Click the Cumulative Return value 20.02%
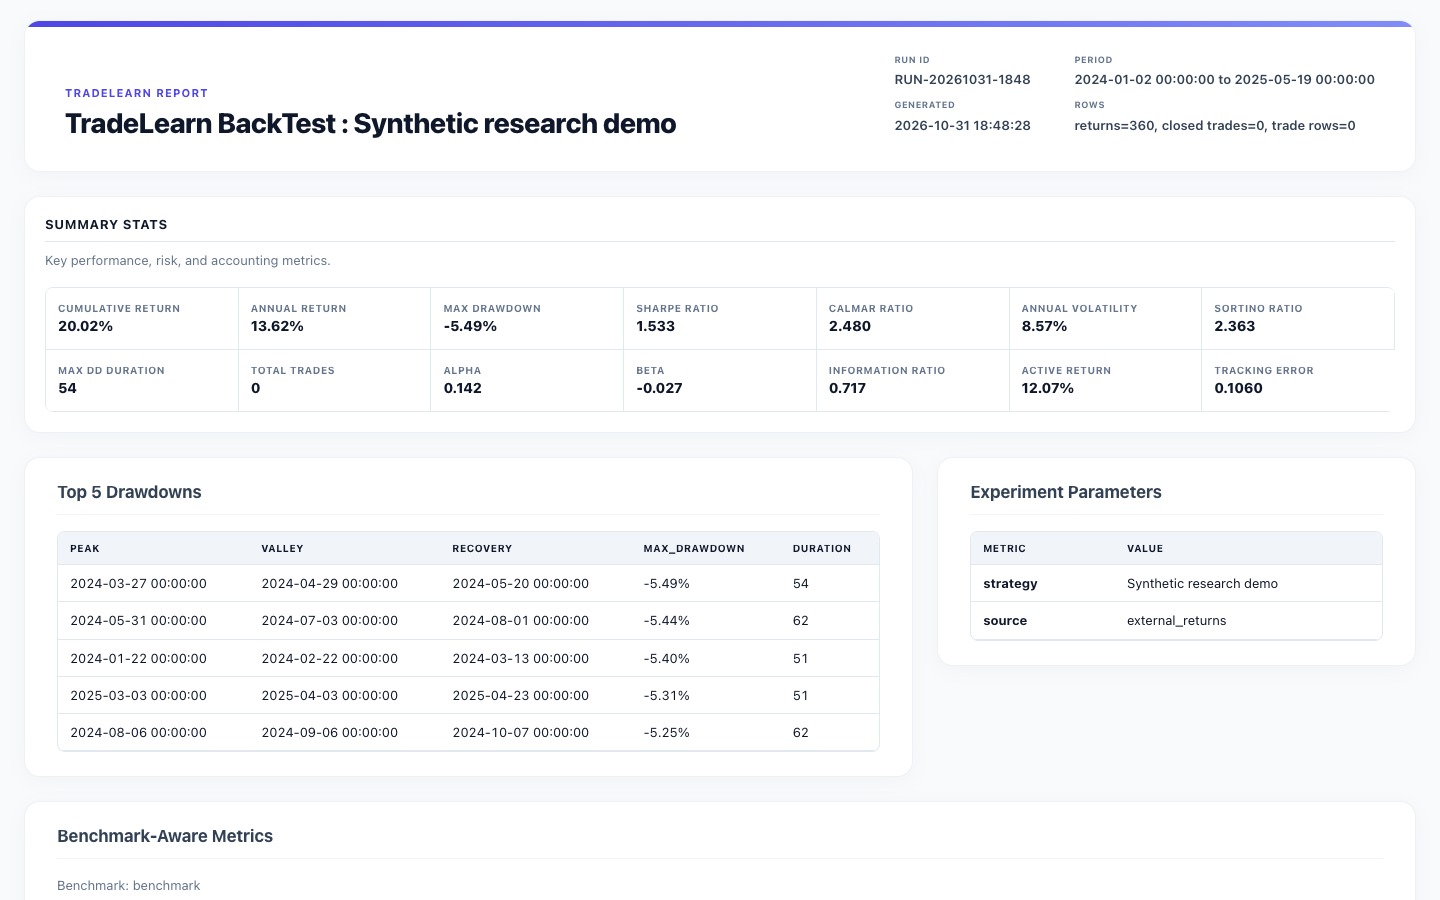Viewport: 1440px width, 900px height. (x=86, y=327)
